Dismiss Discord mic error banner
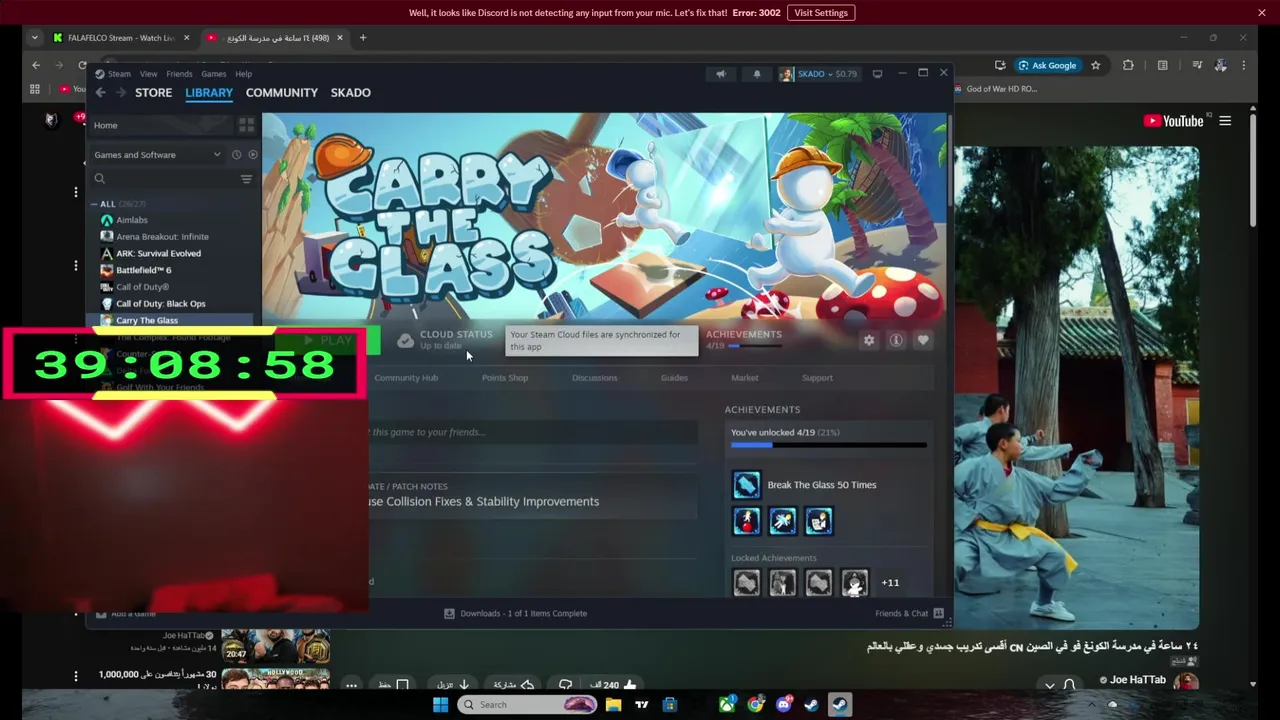 click(x=1262, y=13)
